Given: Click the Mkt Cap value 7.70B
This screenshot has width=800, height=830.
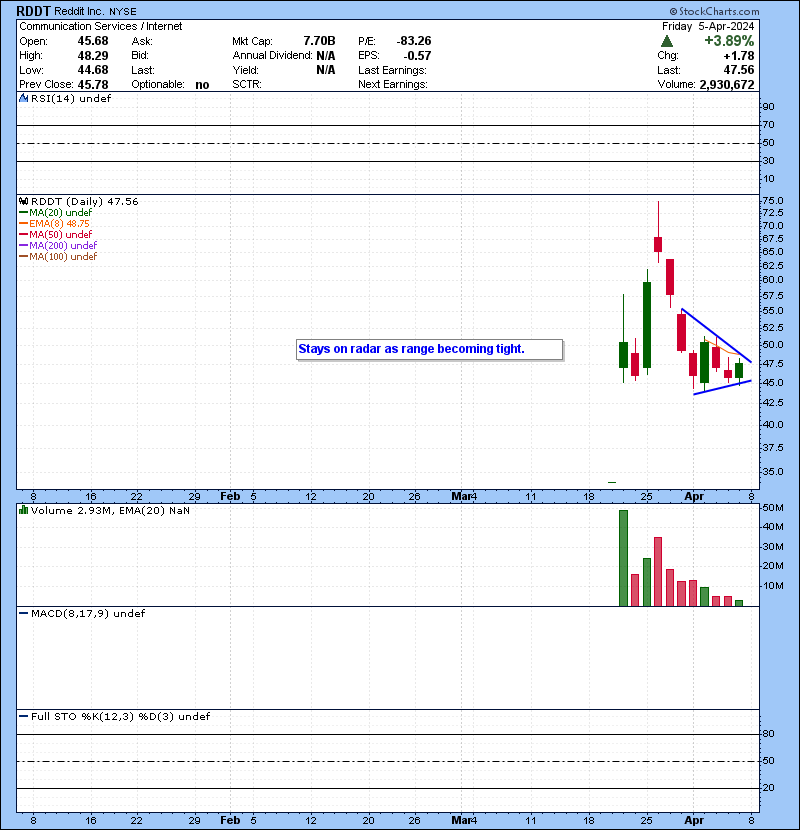Looking at the screenshot, I should coord(319,41).
